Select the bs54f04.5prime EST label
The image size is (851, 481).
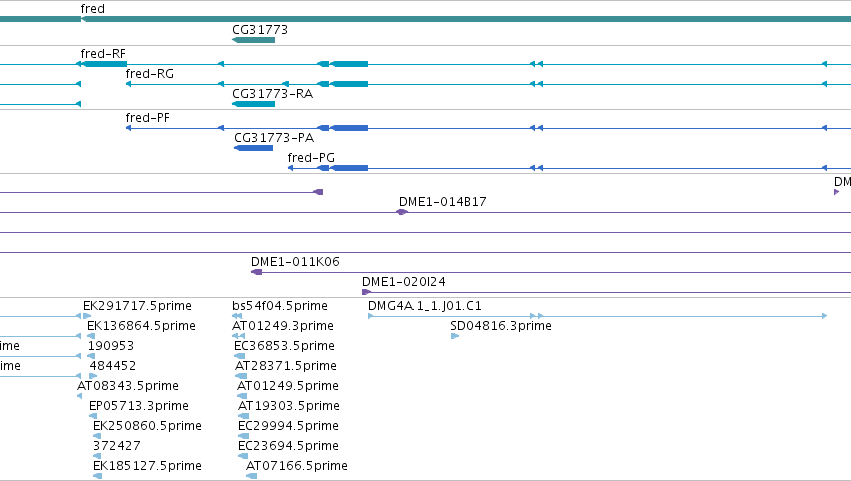[x=280, y=306]
